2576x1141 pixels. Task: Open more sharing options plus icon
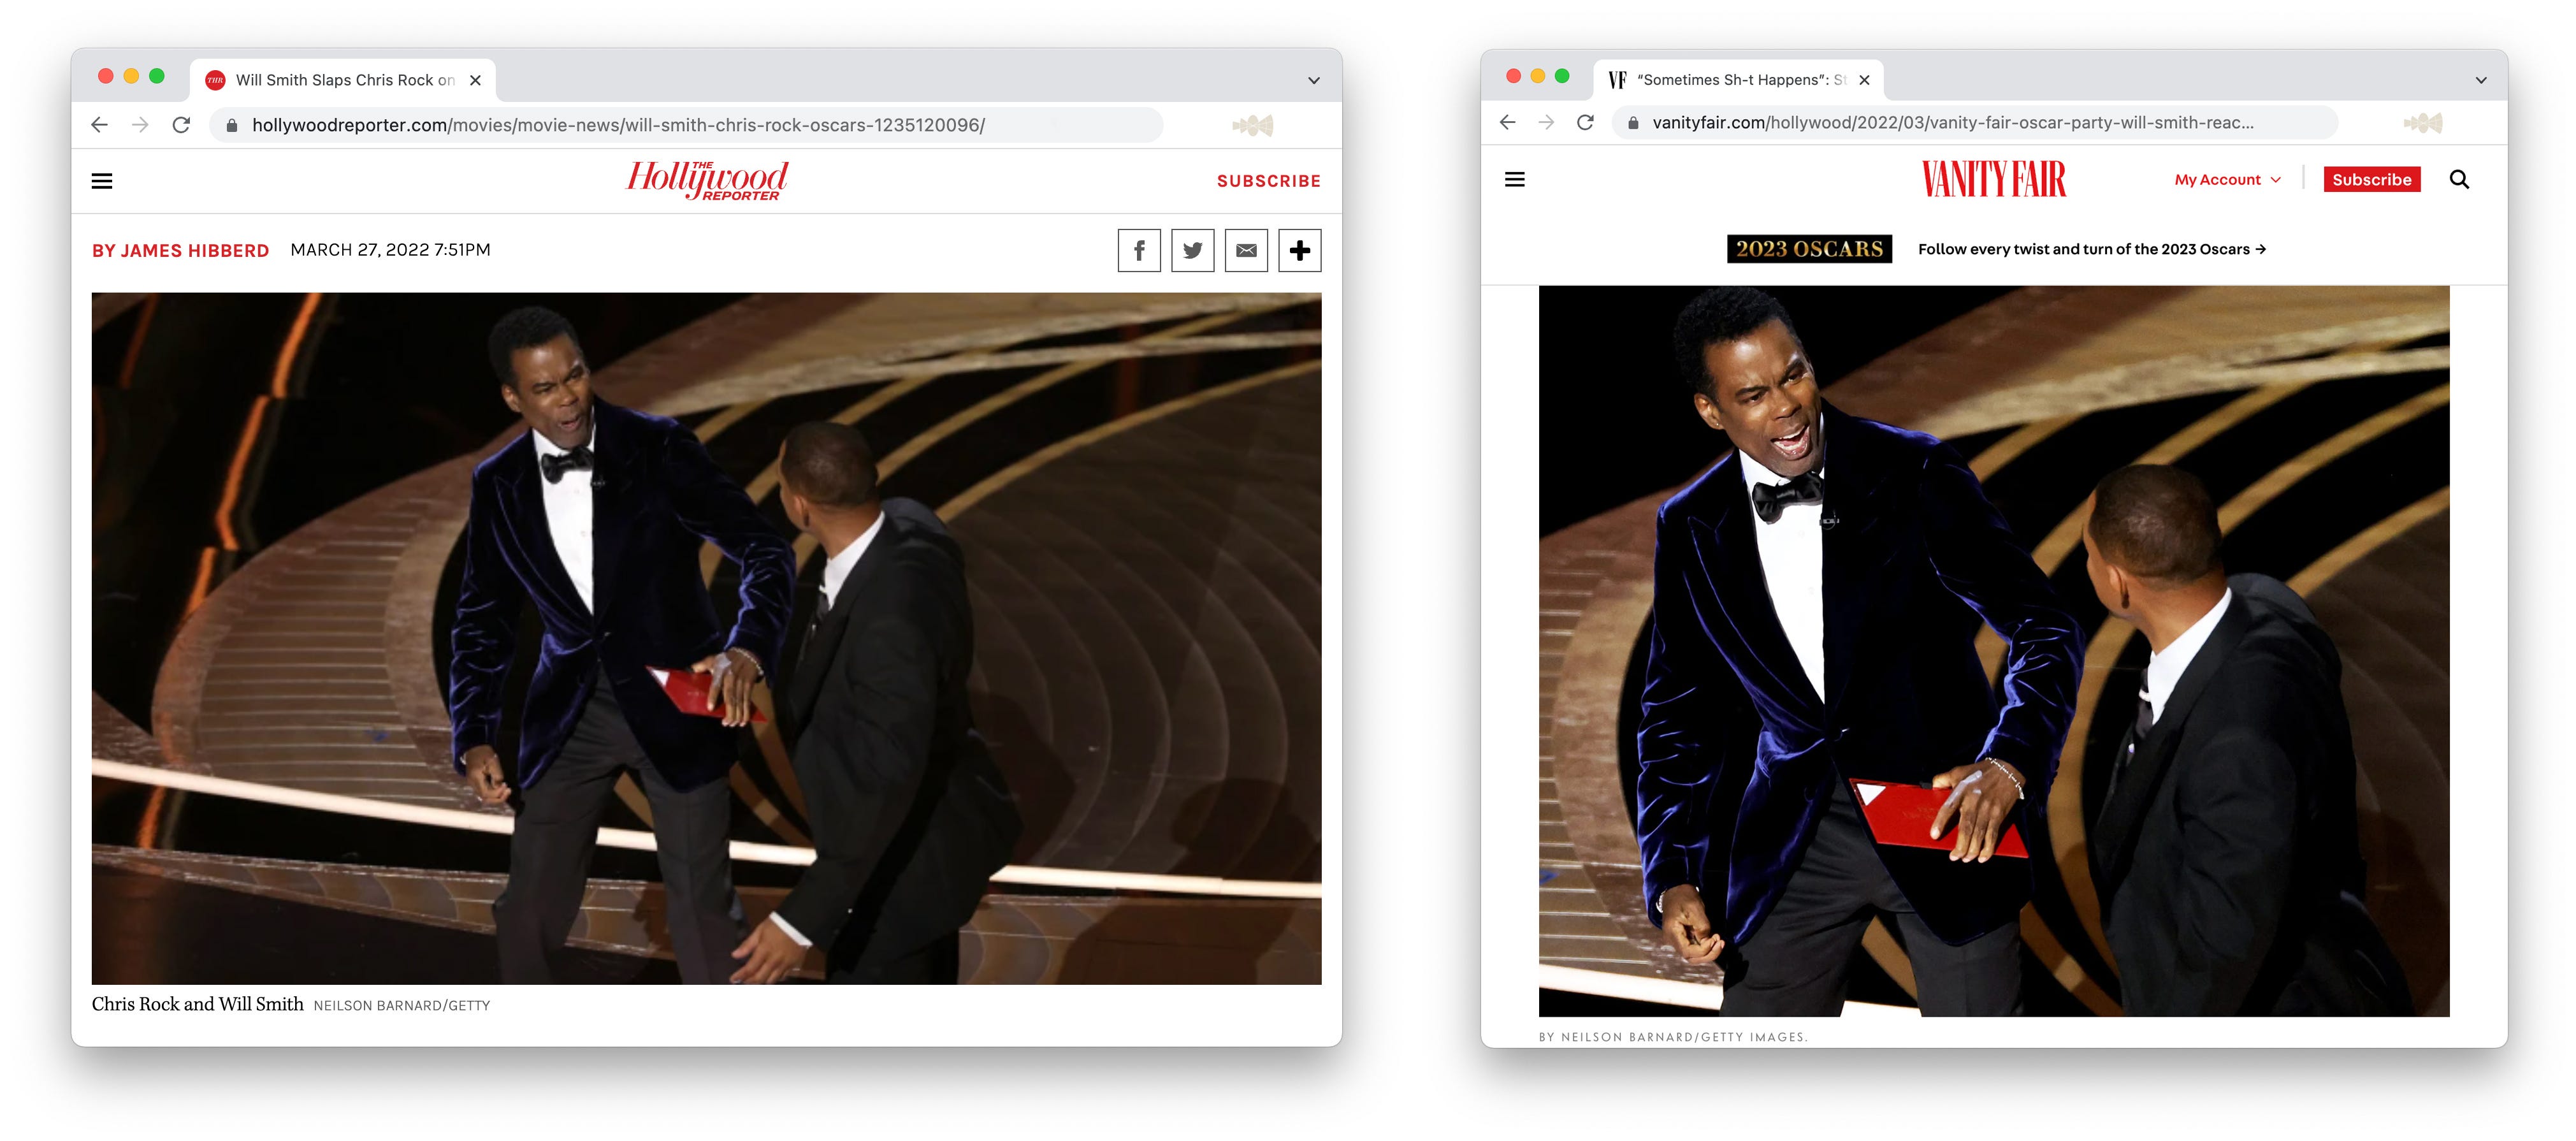[1300, 250]
